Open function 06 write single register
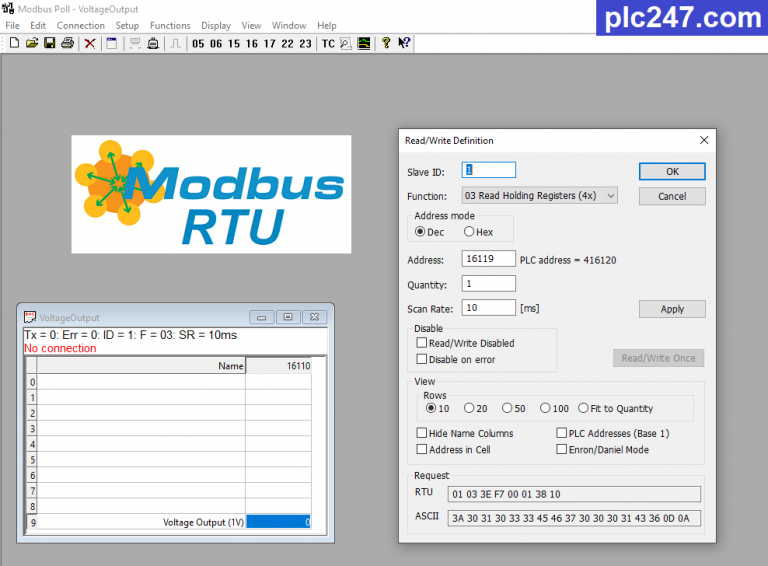Screen dimensions: 768x566 (x=216, y=44)
